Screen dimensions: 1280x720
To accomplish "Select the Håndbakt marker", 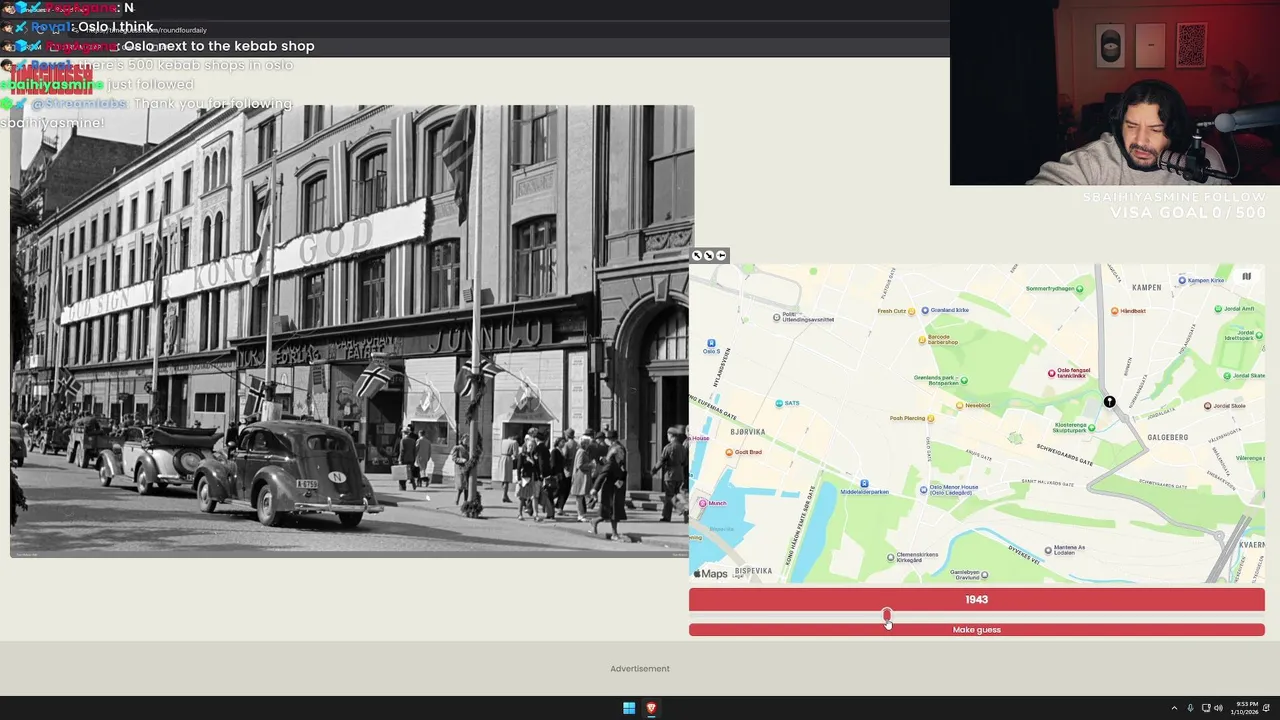I will [x=1115, y=311].
